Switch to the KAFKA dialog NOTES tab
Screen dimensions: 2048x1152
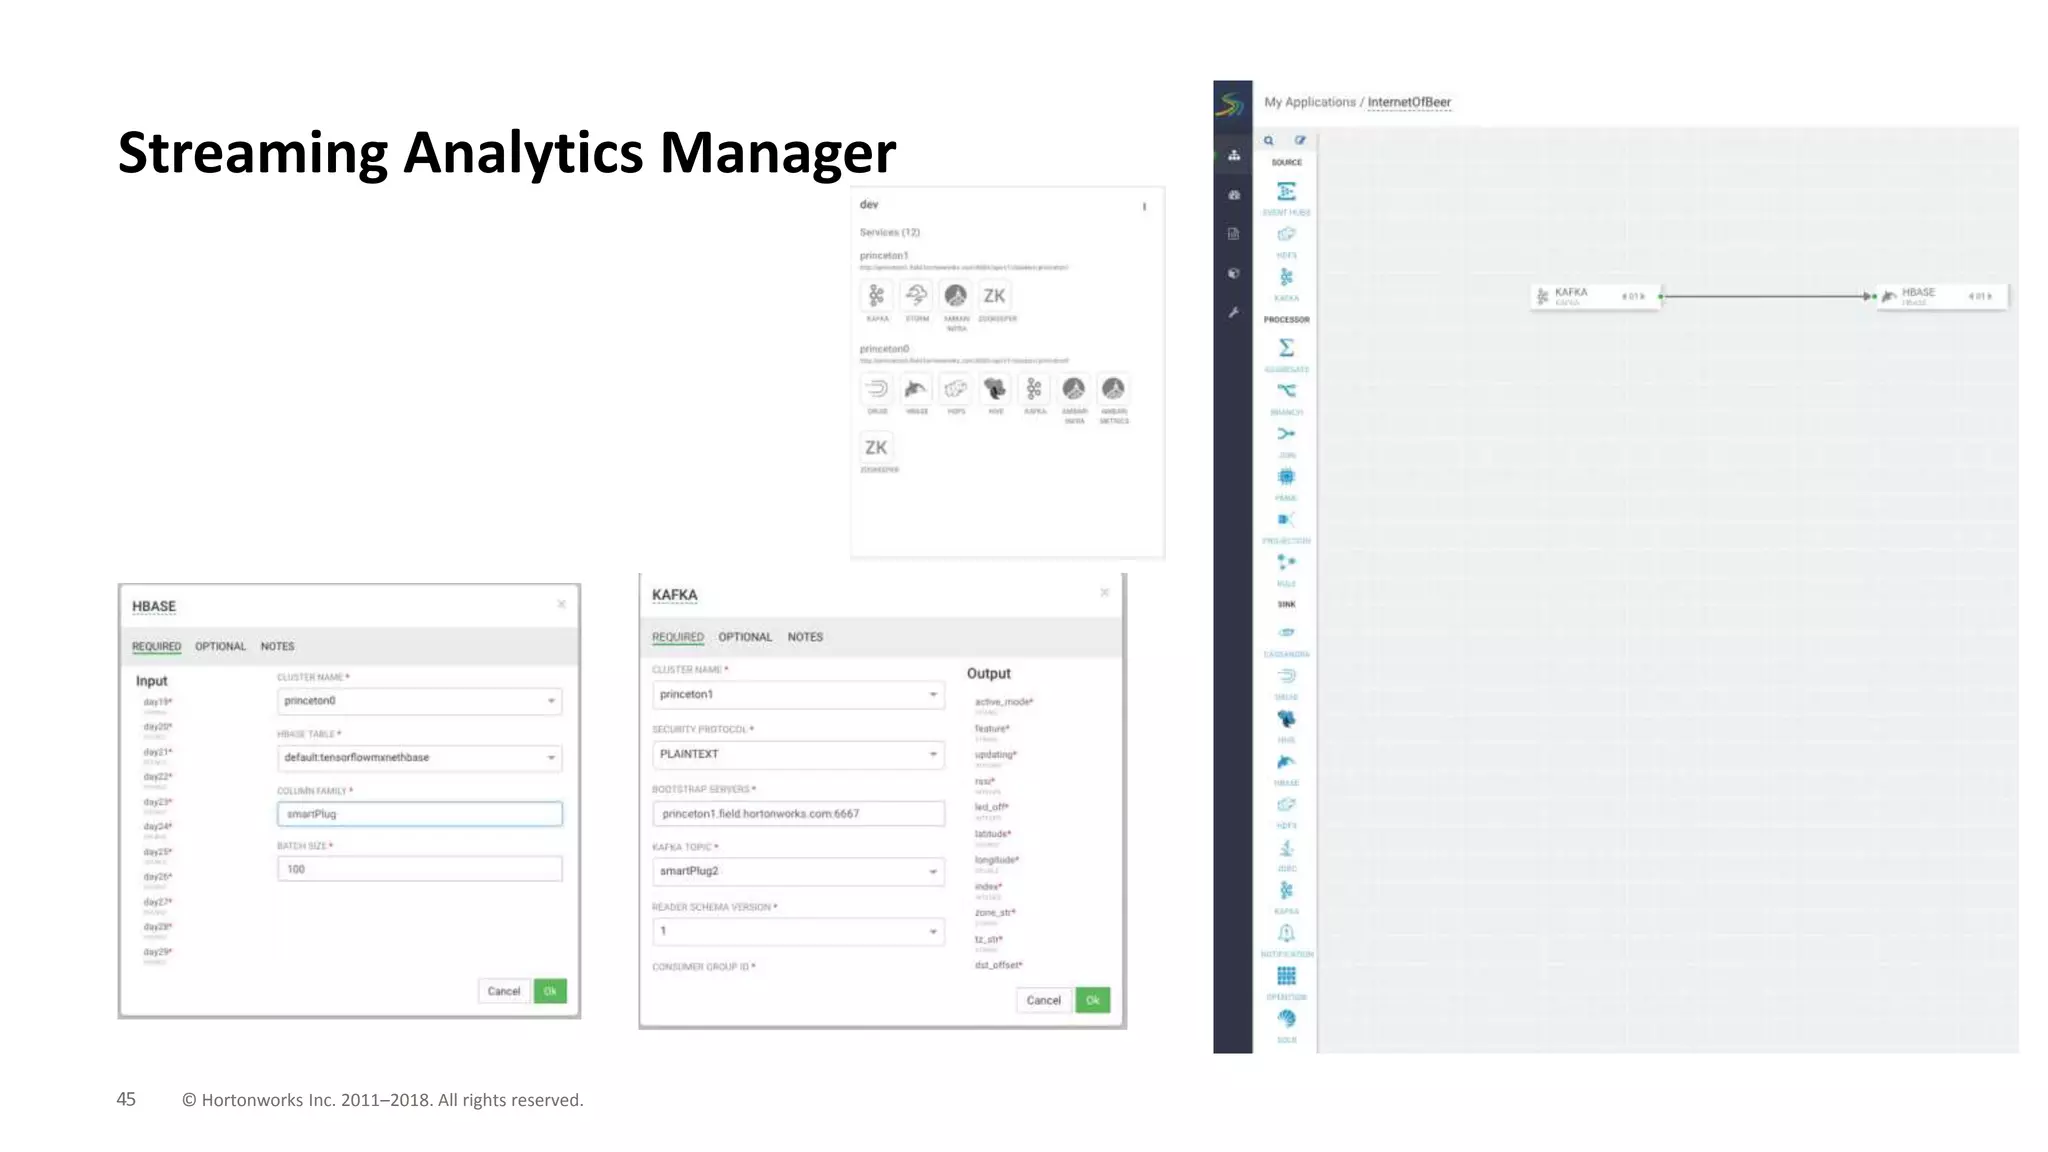805,637
